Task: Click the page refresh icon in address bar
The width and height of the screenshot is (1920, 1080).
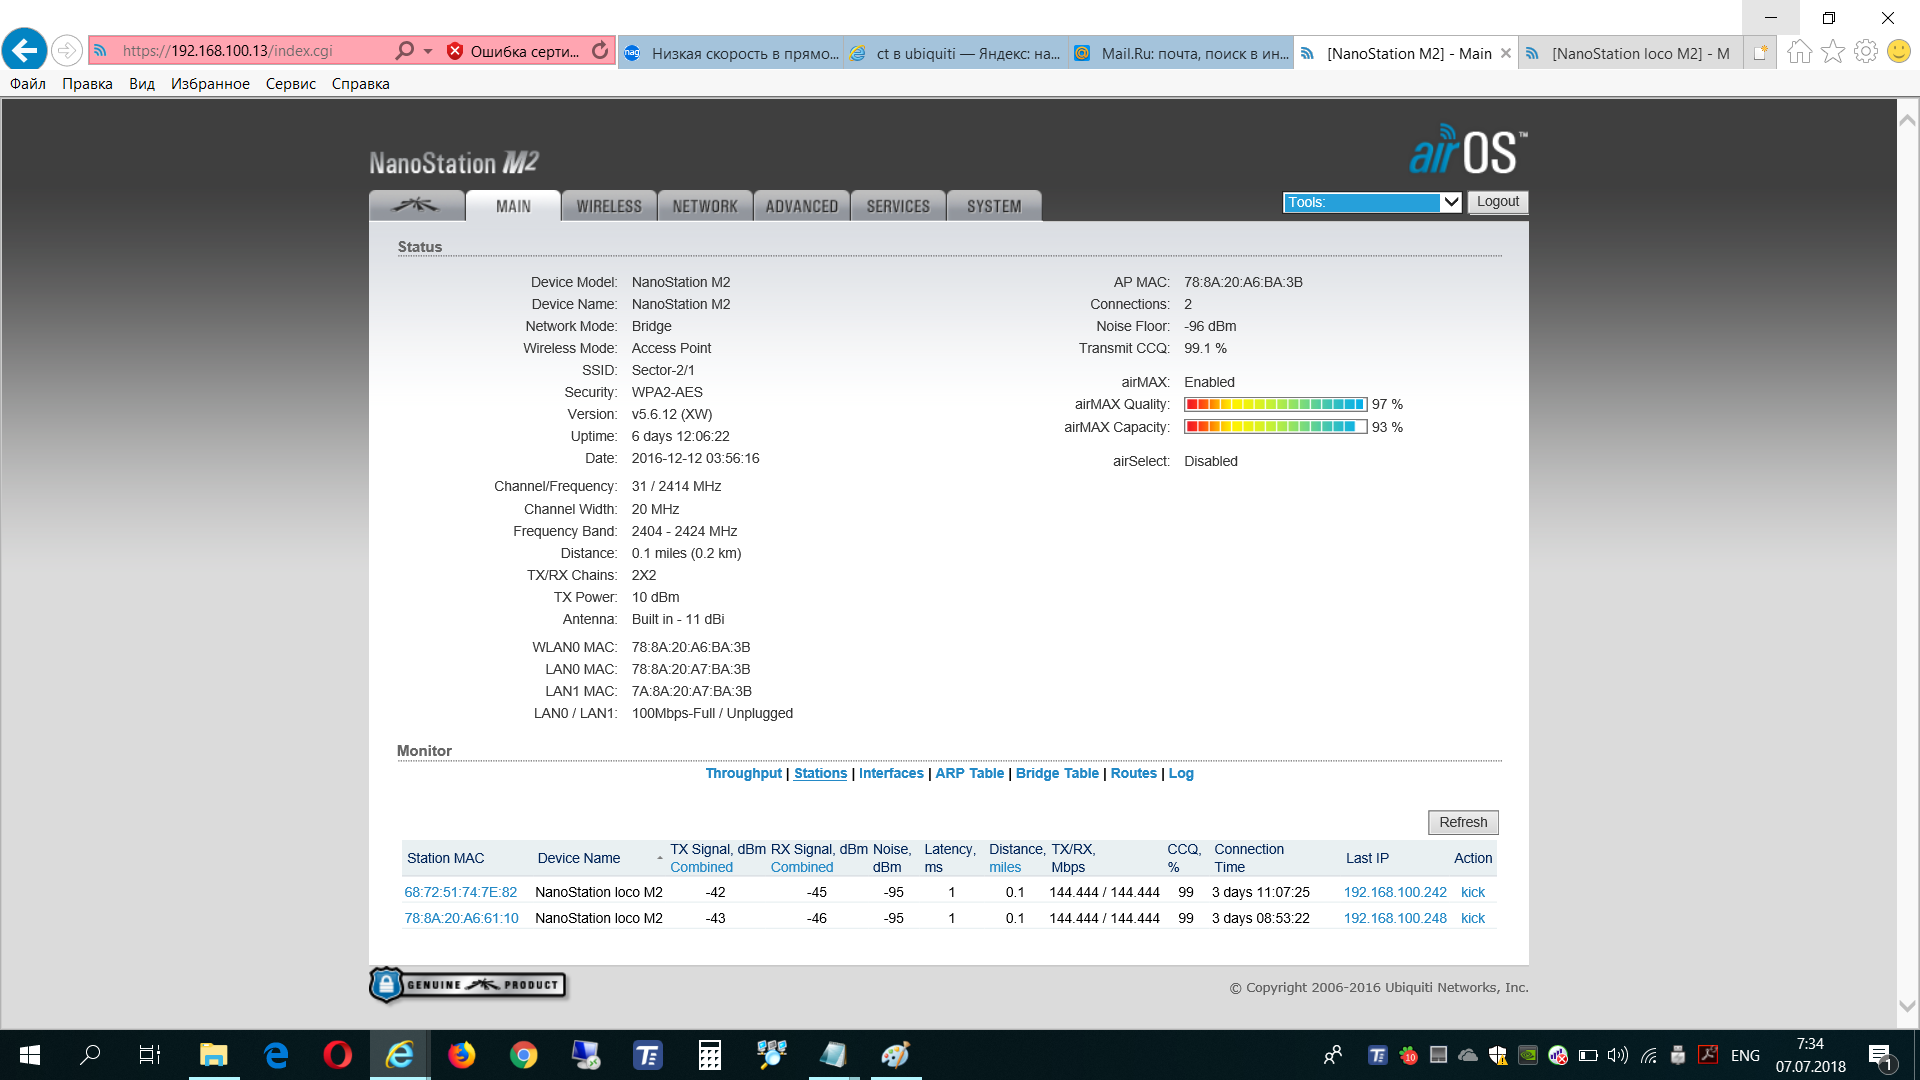Action: coord(600,50)
